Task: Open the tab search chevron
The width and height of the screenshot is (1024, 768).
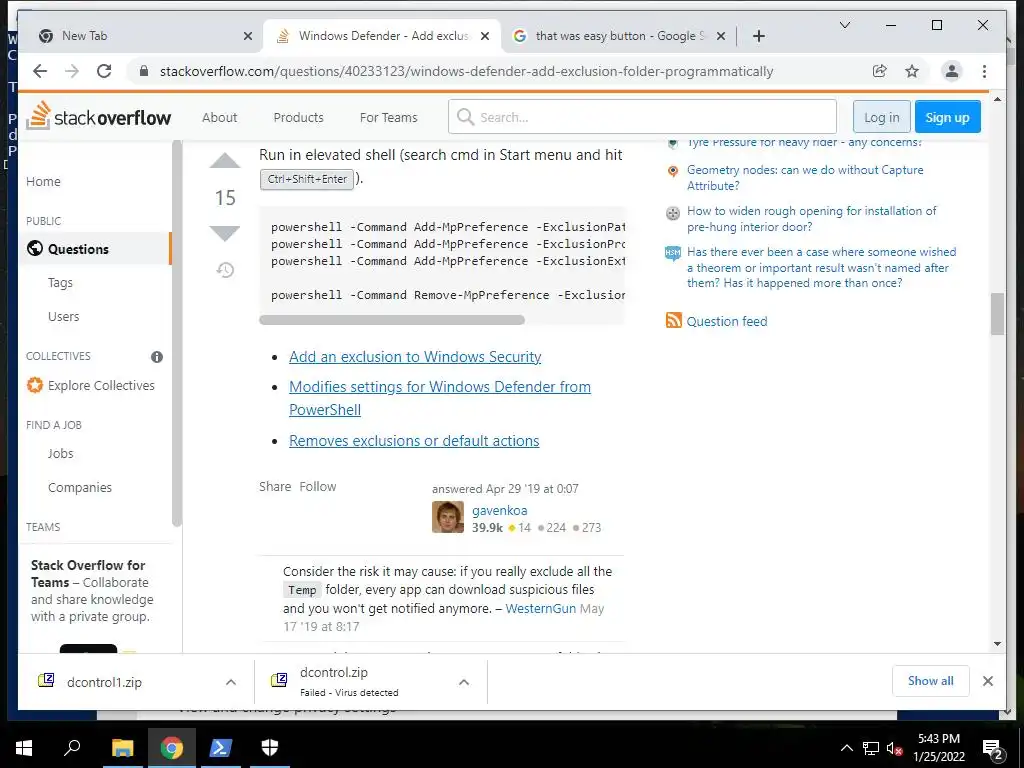Action: (x=844, y=25)
